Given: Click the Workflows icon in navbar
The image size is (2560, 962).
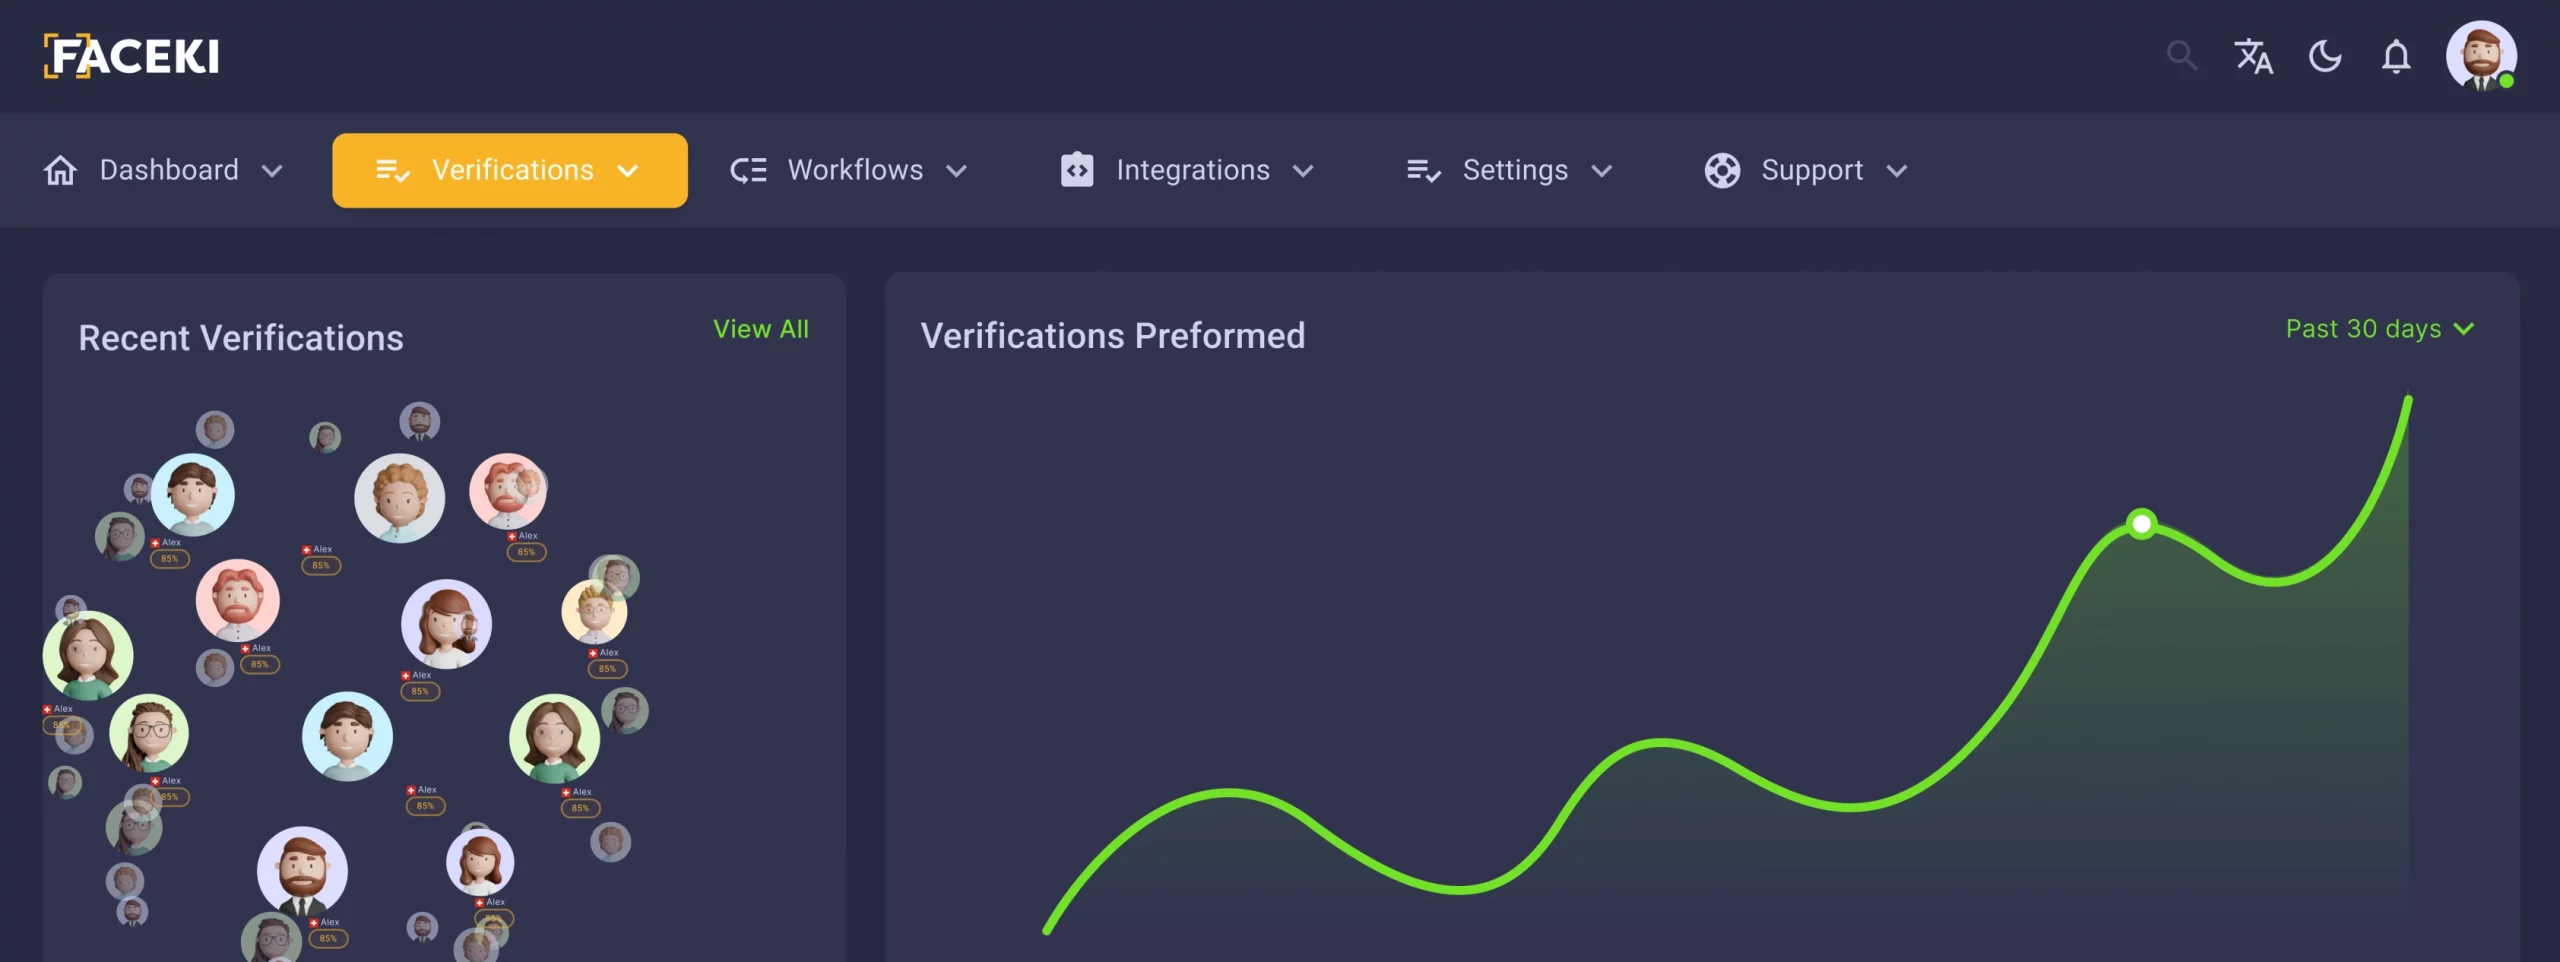Looking at the screenshot, I should tap(748, 171).
